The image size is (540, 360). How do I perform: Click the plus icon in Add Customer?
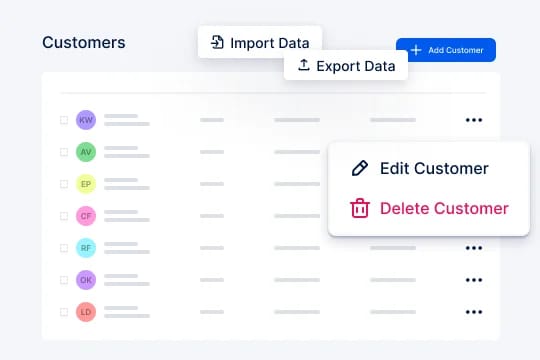click(x=416, y=50)
